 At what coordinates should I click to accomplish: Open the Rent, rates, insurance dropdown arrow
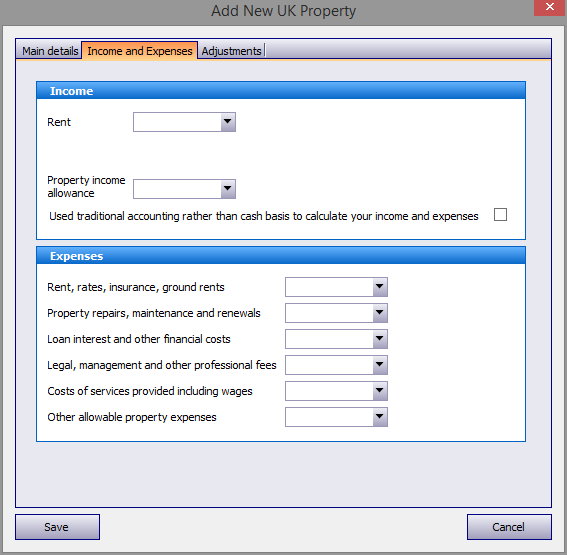[380, 287]
